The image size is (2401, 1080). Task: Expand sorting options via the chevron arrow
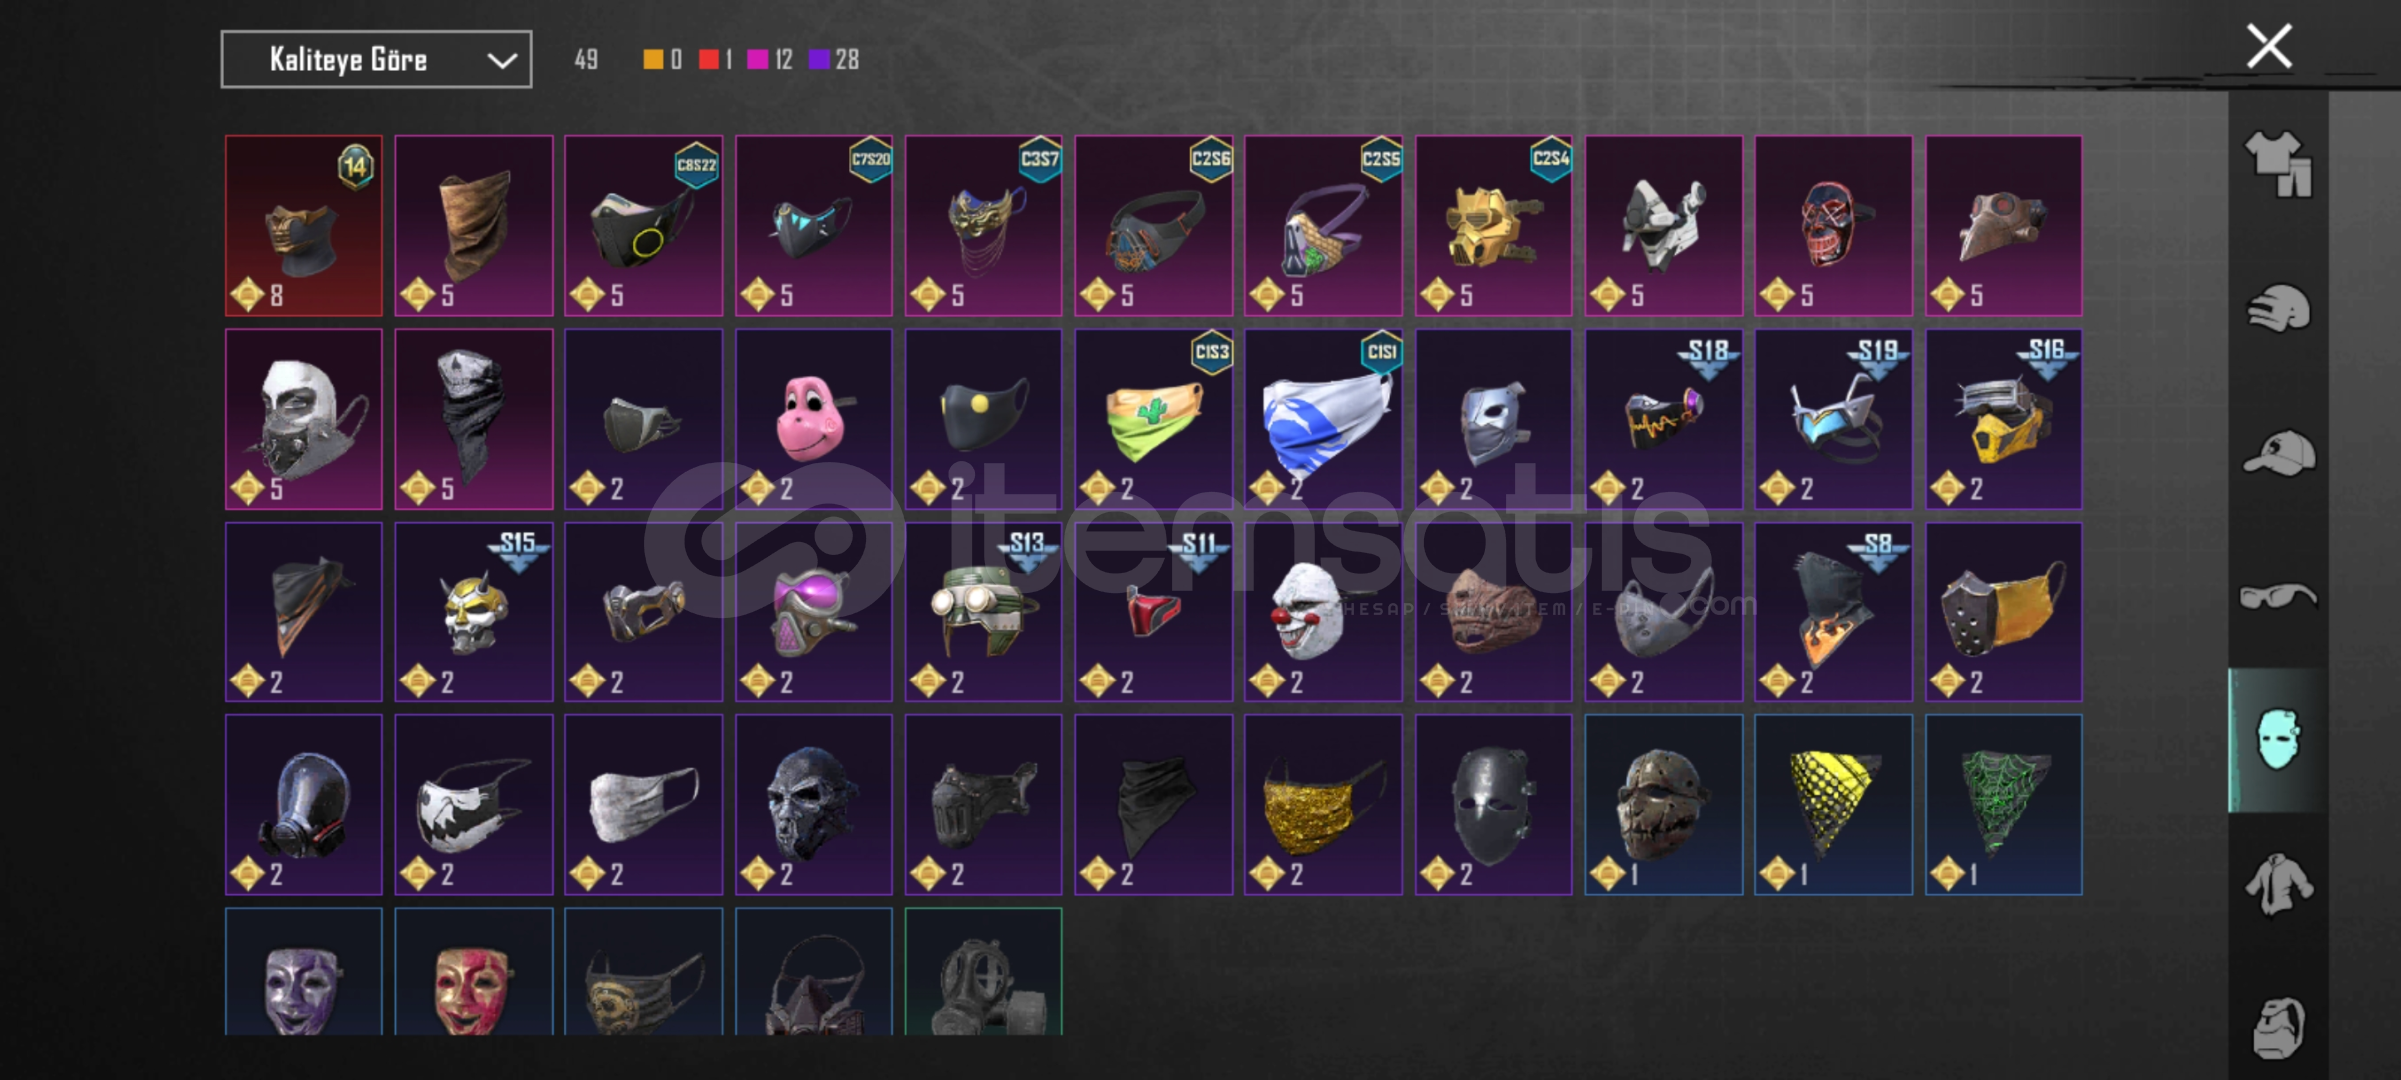501,61
